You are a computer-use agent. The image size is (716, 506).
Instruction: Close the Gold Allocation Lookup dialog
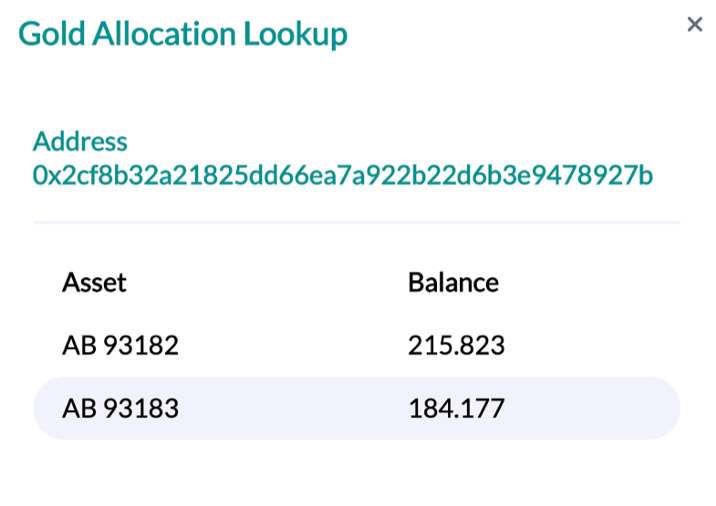pos(694,24)
